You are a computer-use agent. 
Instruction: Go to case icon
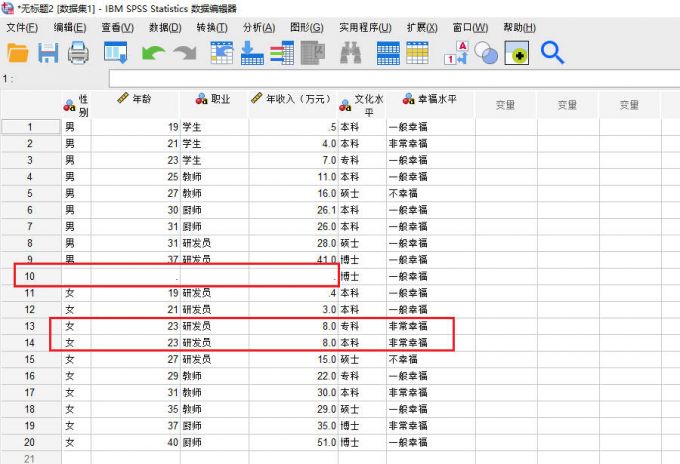222,53
